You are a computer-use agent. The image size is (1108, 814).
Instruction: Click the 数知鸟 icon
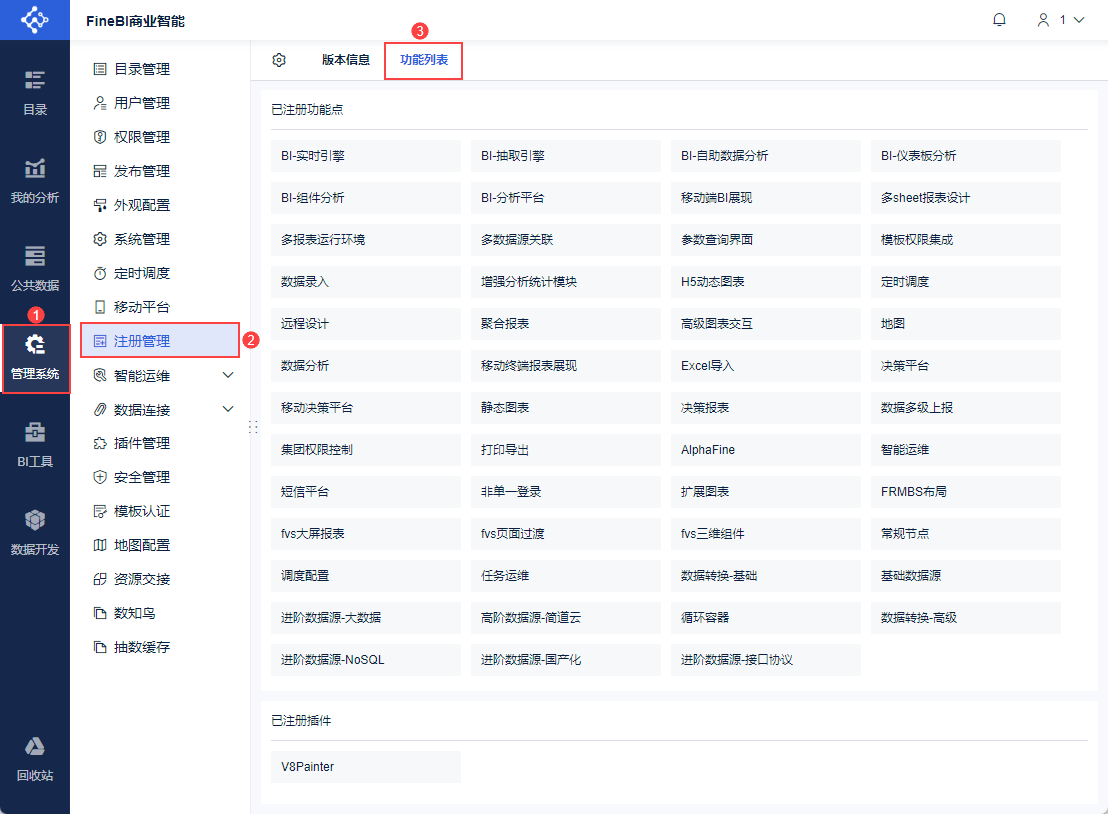(100, 613)
